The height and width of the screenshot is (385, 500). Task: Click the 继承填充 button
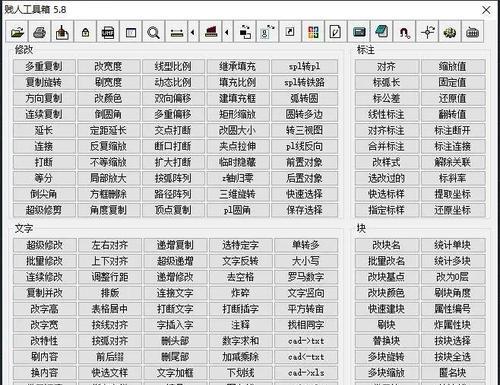click(x=238, y=66)
